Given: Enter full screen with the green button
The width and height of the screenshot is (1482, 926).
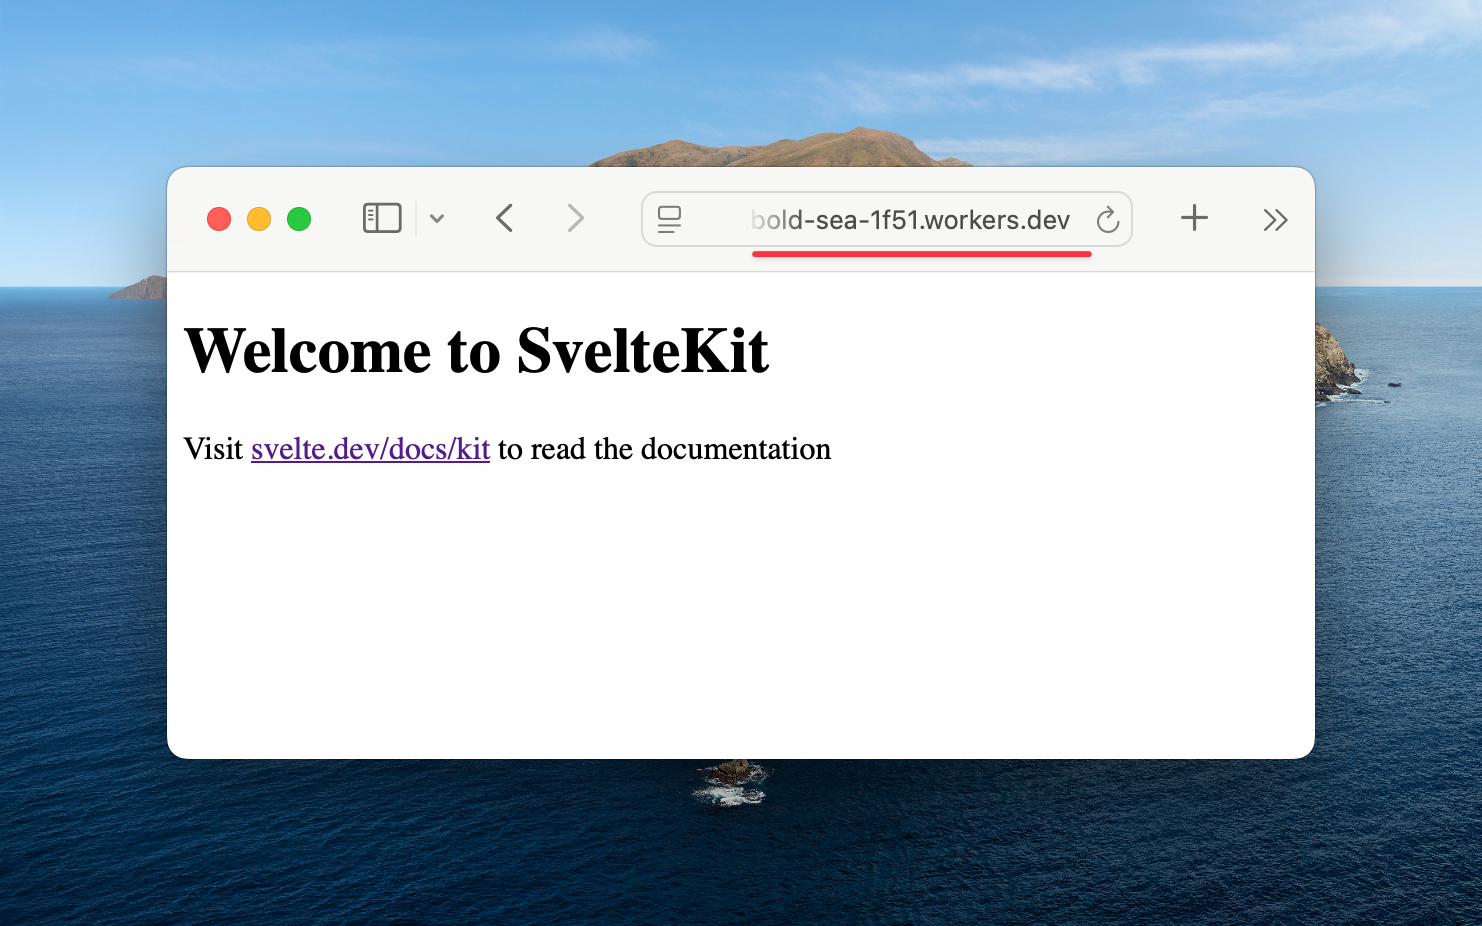Looking at the screenshot, I should (299, 218).
